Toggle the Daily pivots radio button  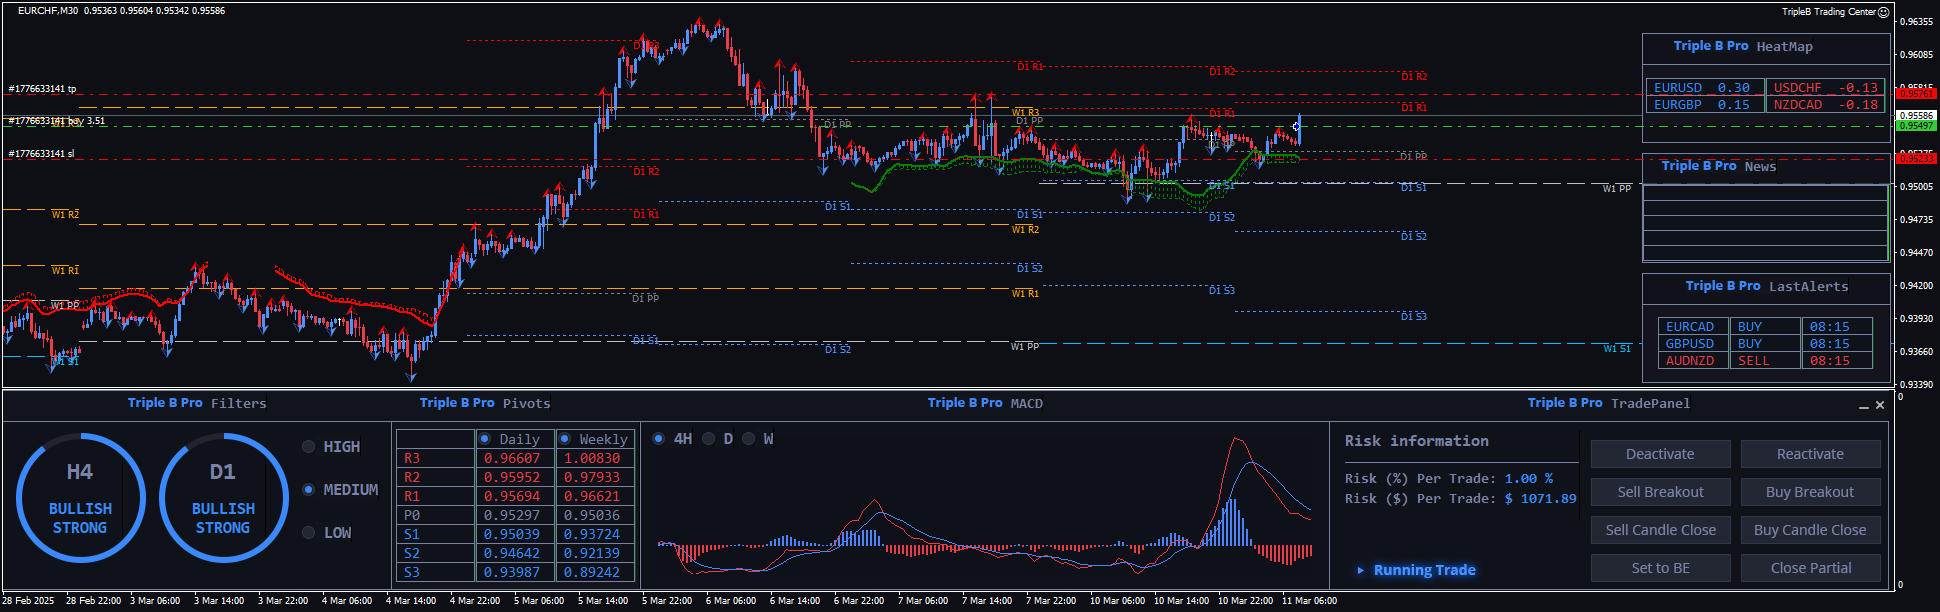coord(485,439)
